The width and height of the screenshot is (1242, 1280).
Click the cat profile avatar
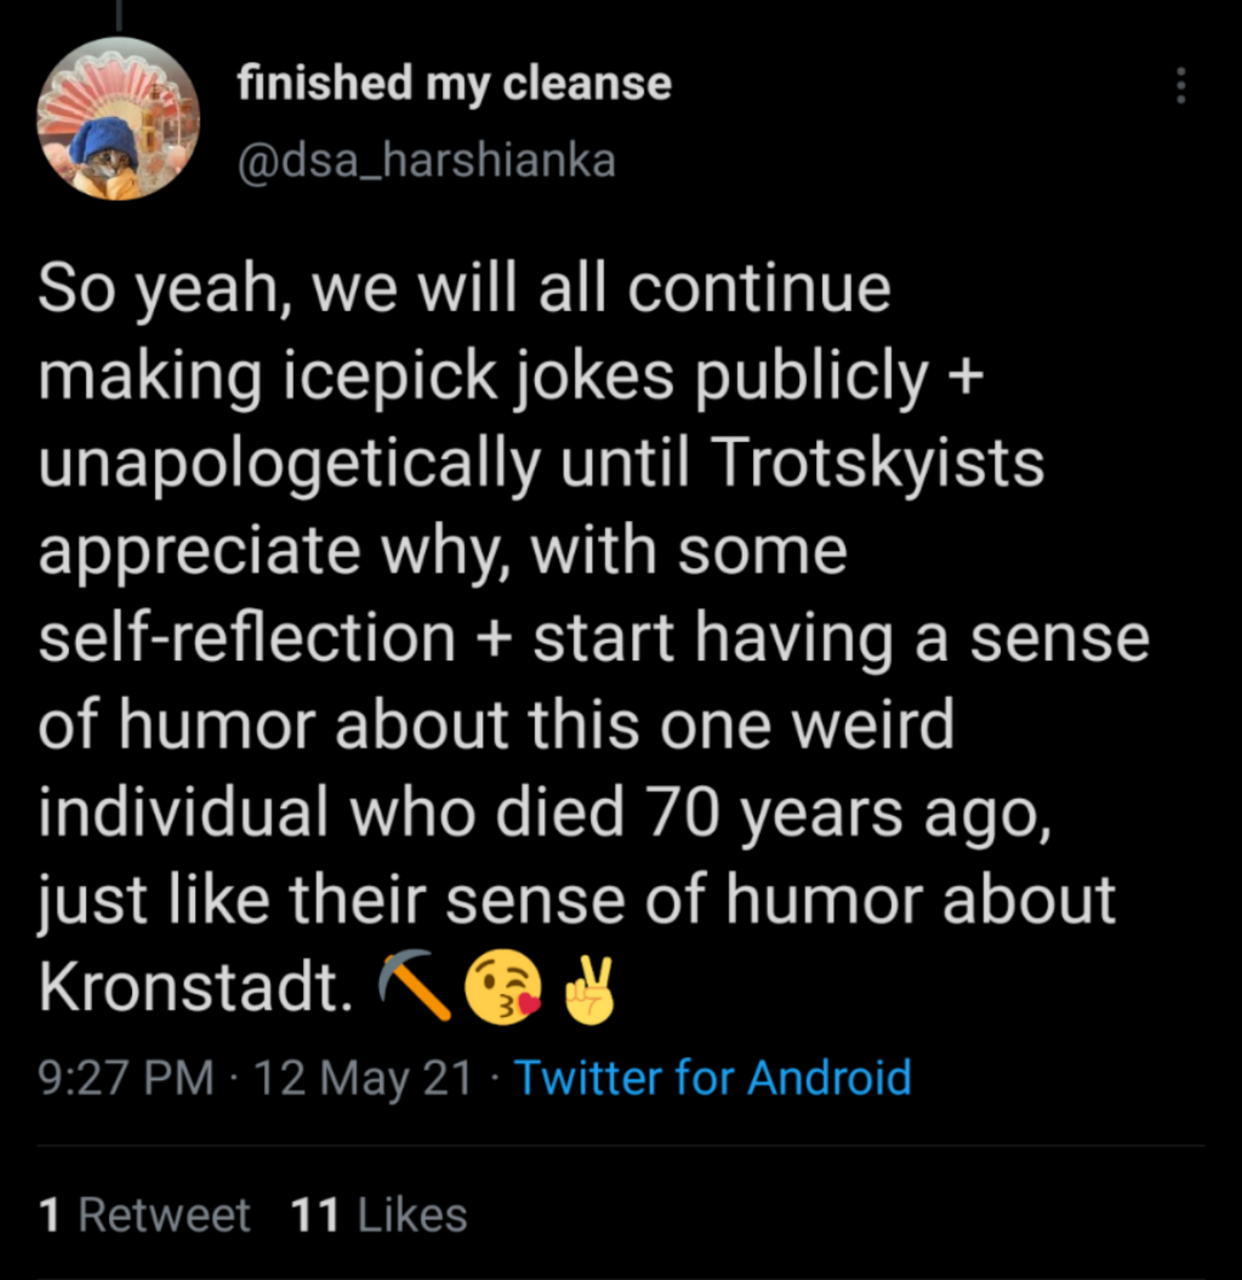118,120
